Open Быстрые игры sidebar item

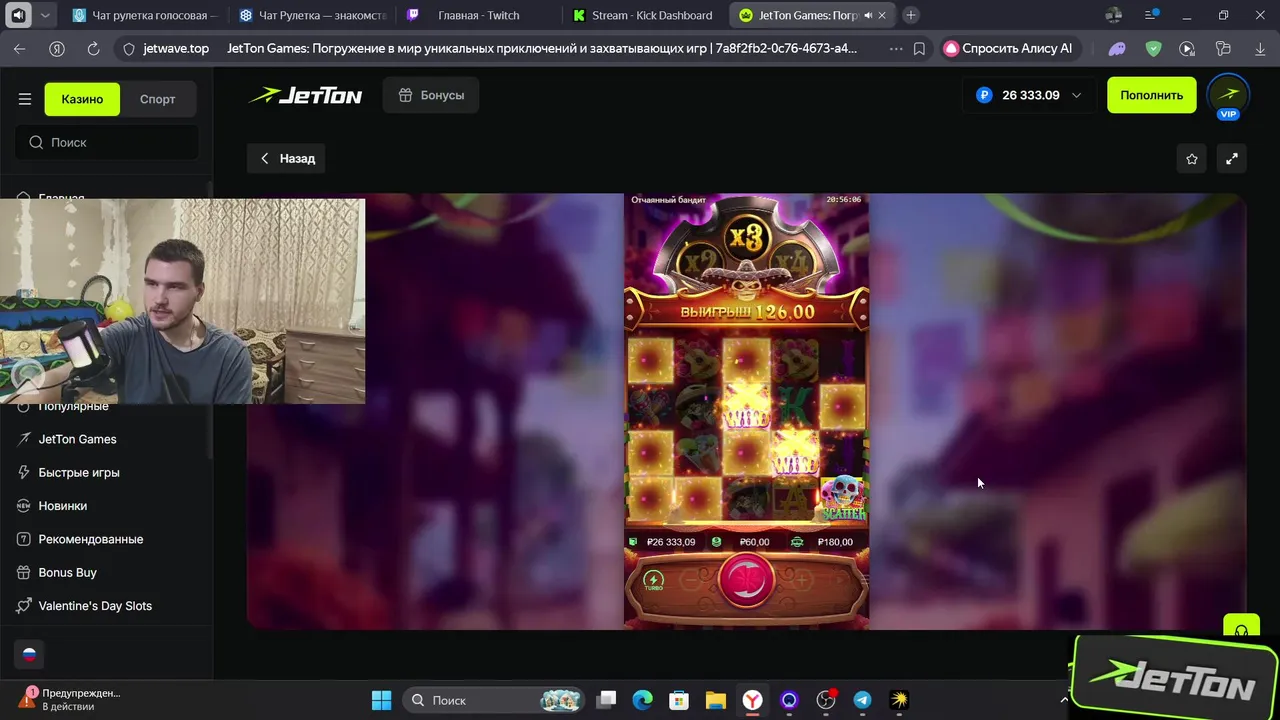pyautogui.click(x=79, y=472)
